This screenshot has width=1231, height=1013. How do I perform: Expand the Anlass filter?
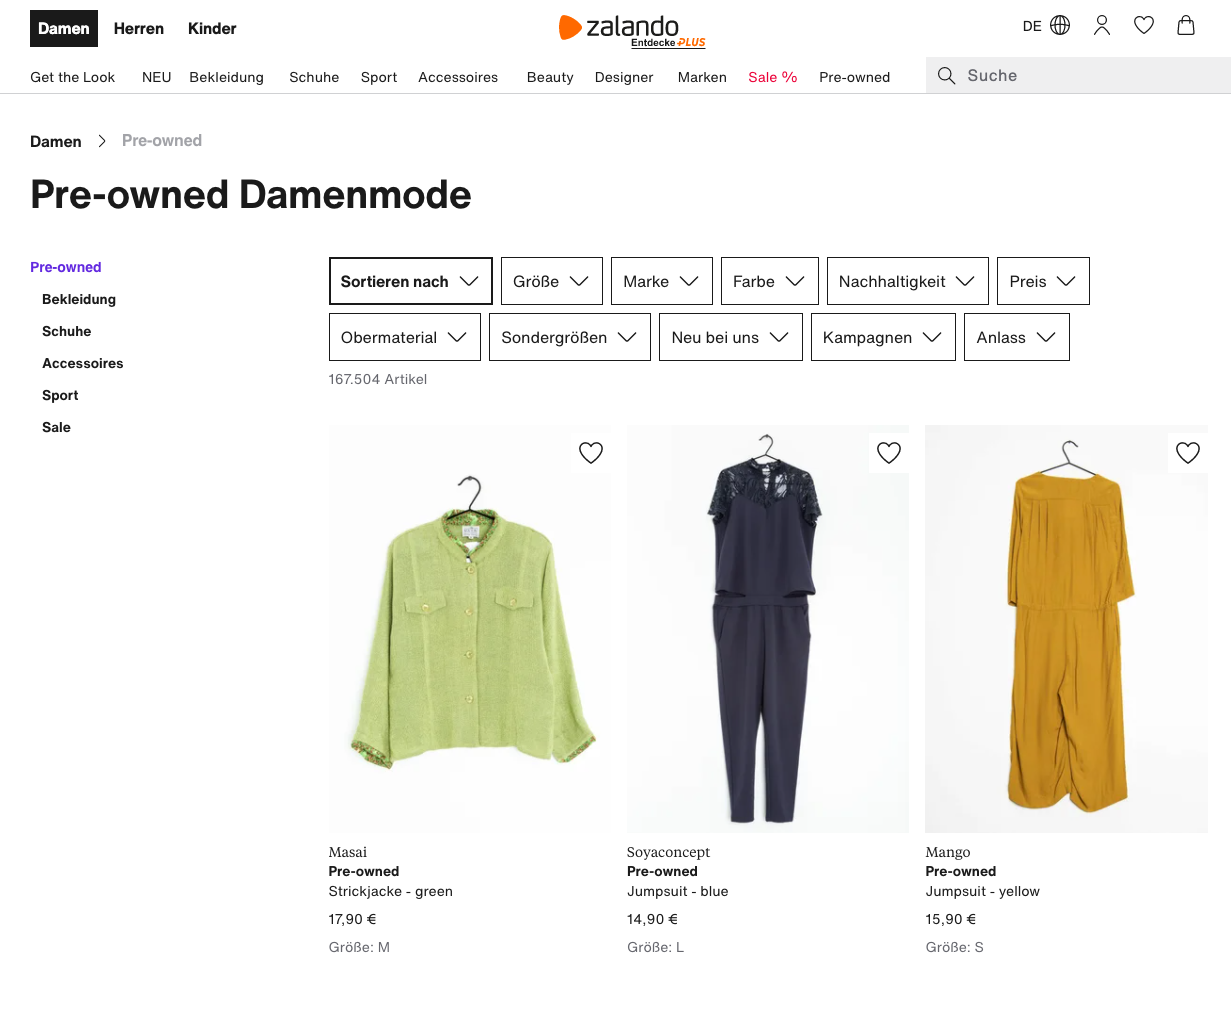1017,337
